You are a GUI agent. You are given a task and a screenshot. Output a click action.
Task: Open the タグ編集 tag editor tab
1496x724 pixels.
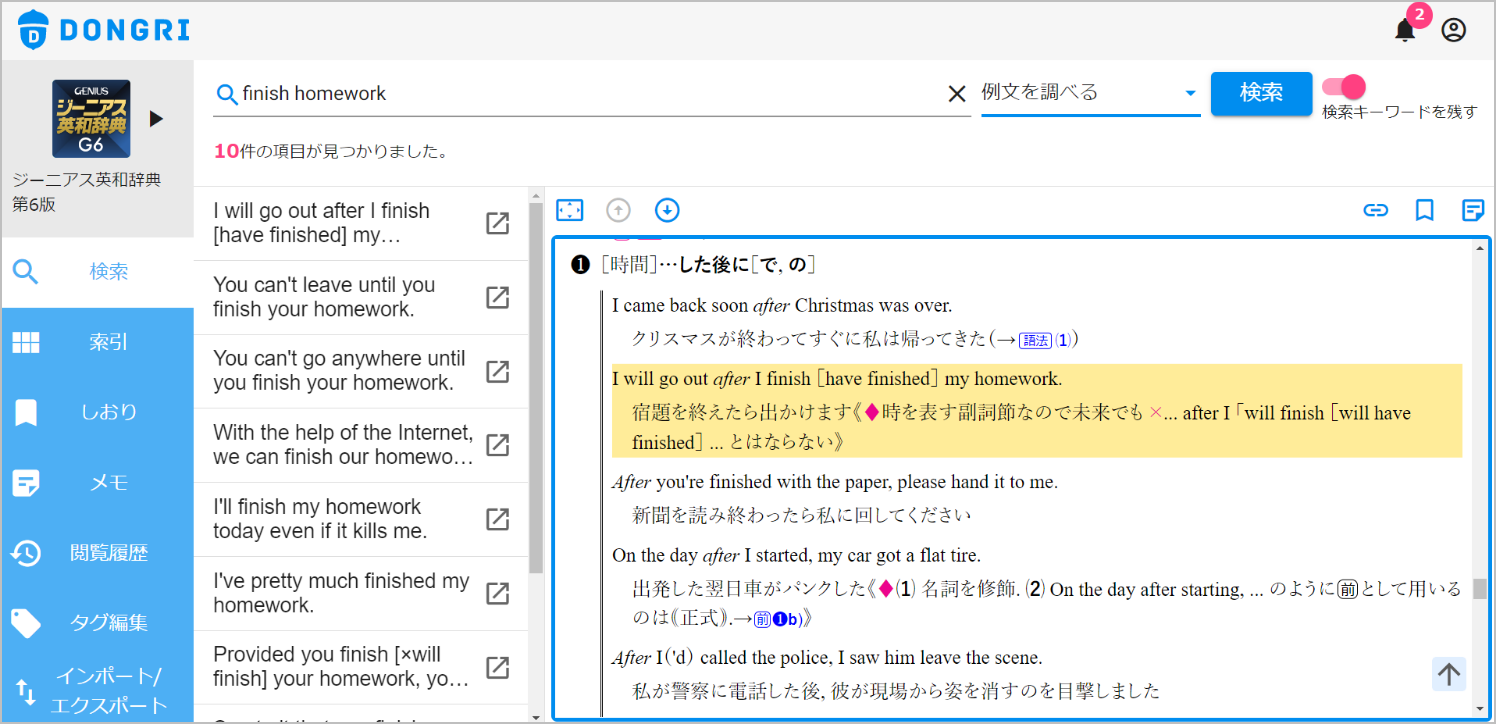97,622
